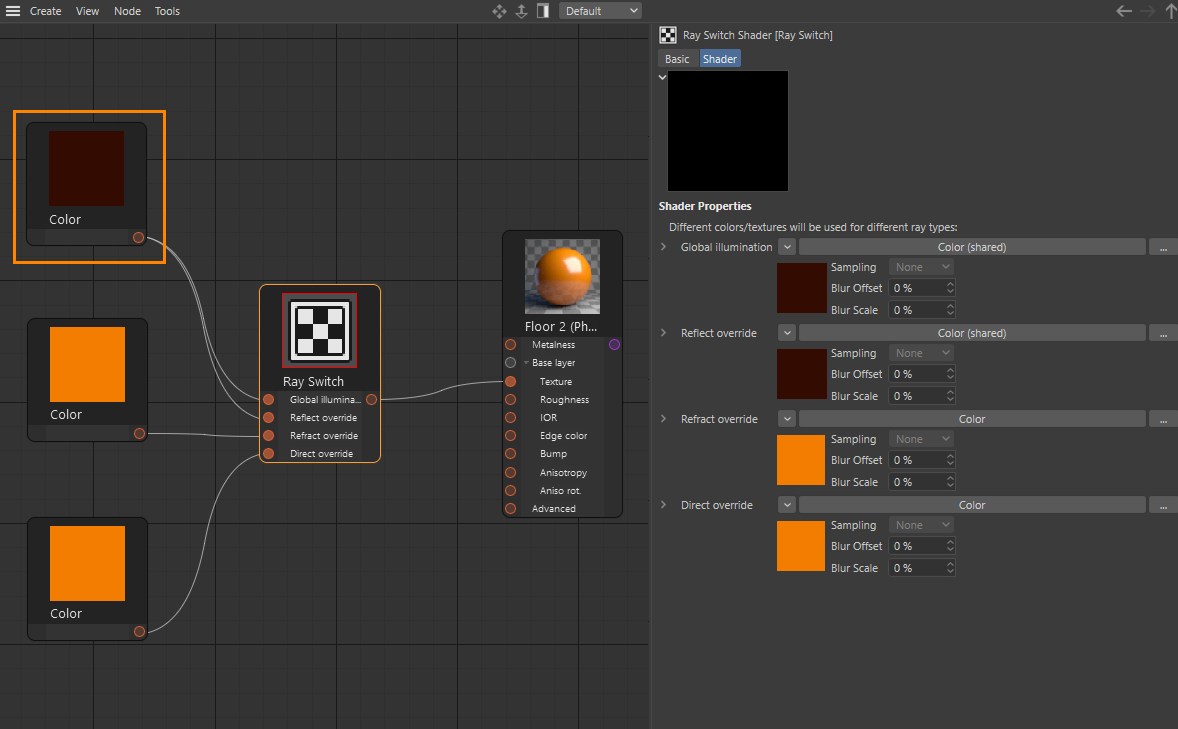
Task: Expand Global illumination properties arrow
Action: pos(663,247)
